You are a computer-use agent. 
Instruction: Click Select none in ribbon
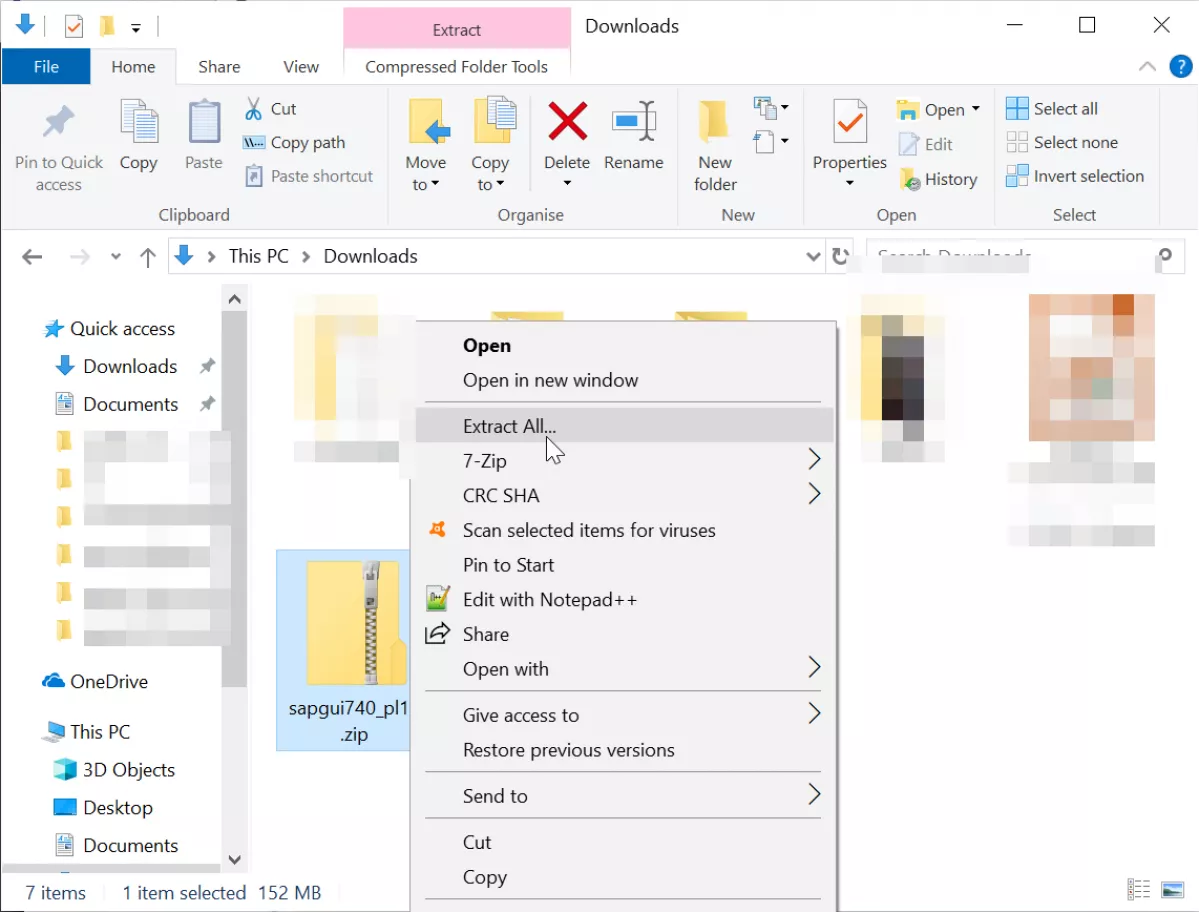point(1062,142)
